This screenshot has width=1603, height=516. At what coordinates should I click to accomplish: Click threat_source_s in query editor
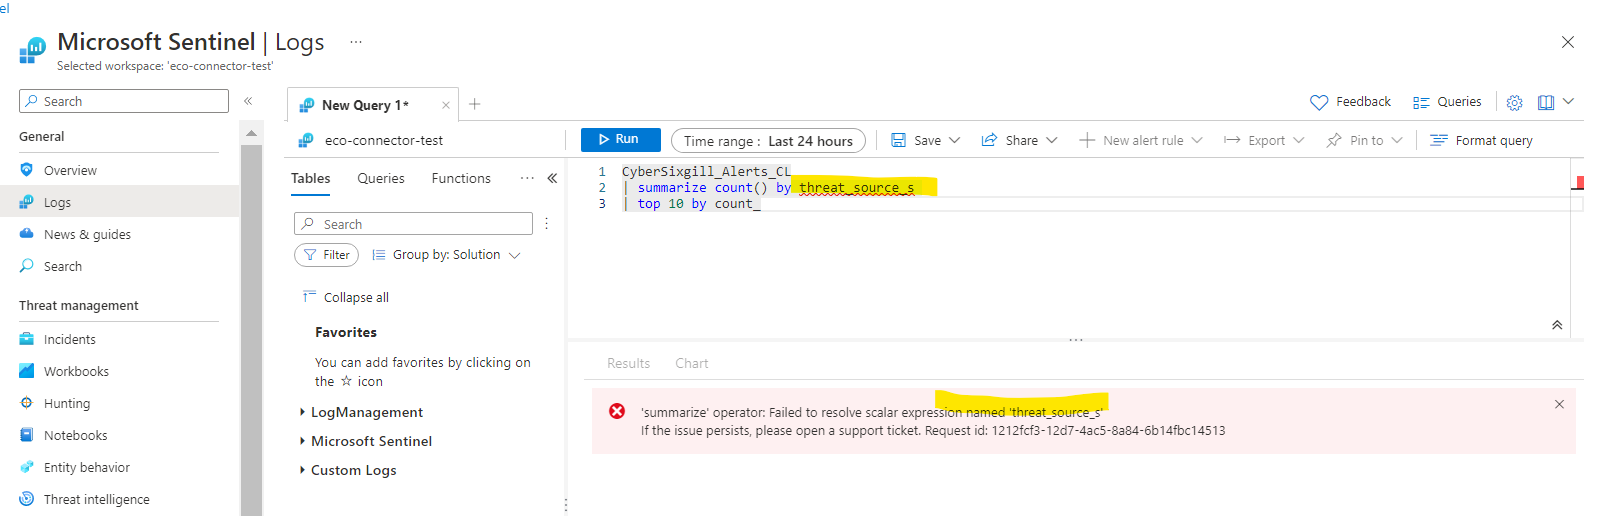[857, 187]
